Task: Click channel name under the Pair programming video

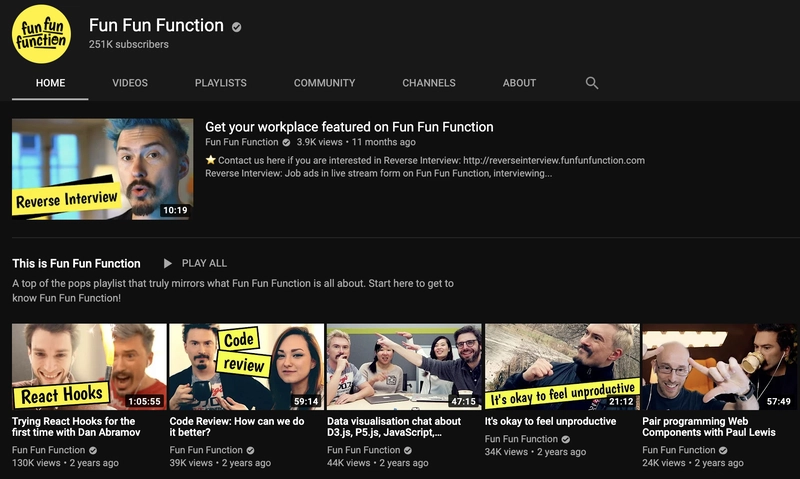Action: (679, 450)
